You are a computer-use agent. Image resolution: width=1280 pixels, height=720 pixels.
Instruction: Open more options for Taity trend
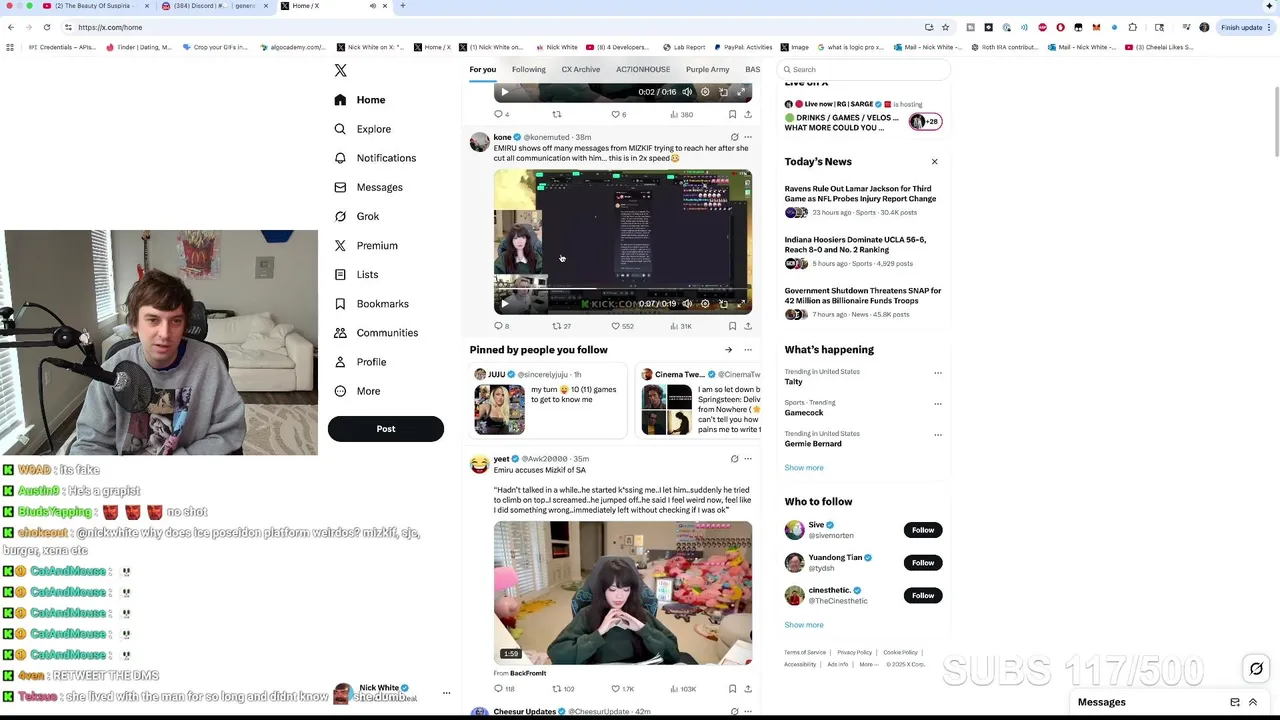pyautogui.click(x=937, y=373)
